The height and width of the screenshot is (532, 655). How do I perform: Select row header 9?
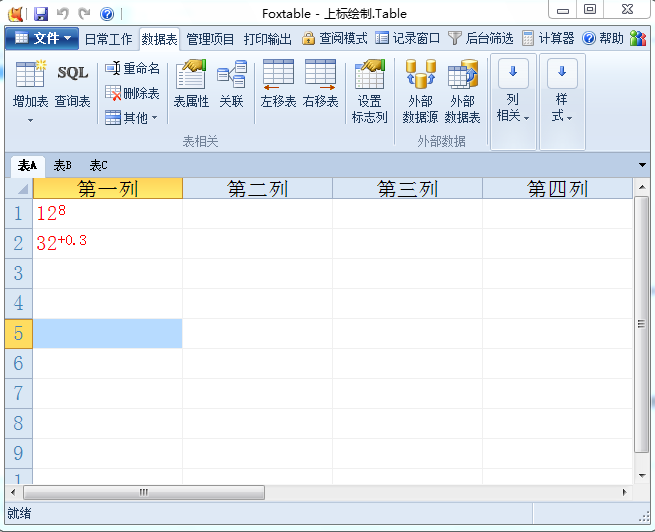(x=19, y=453)
